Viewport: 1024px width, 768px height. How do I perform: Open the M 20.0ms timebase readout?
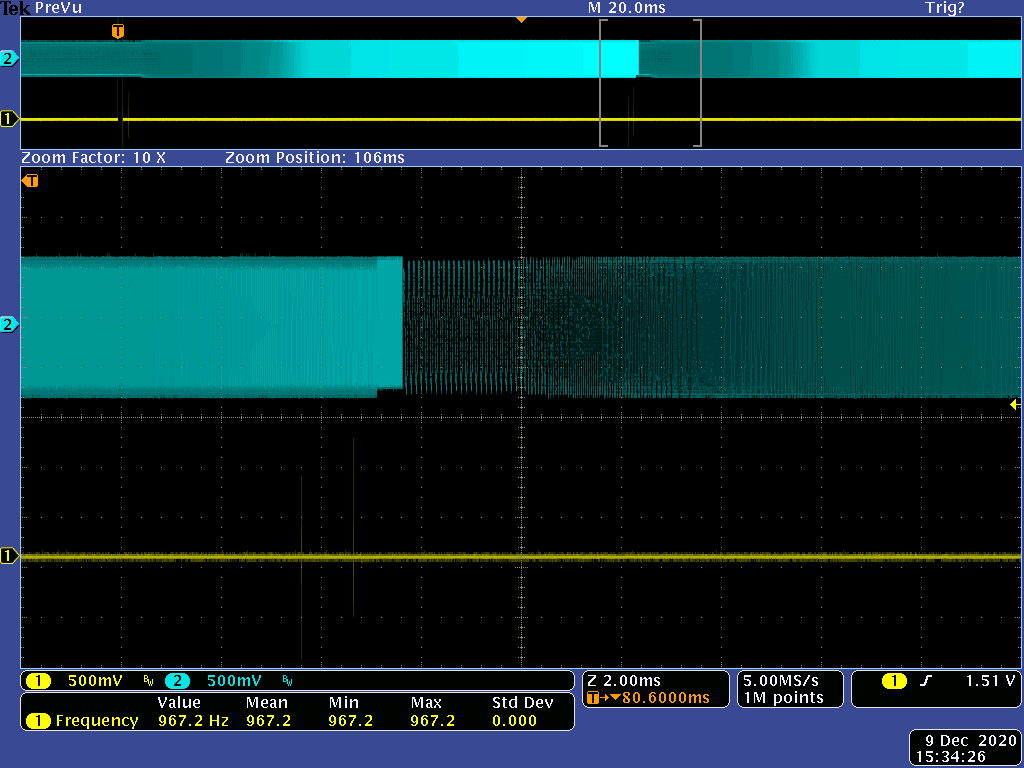[x=627, y=8]
